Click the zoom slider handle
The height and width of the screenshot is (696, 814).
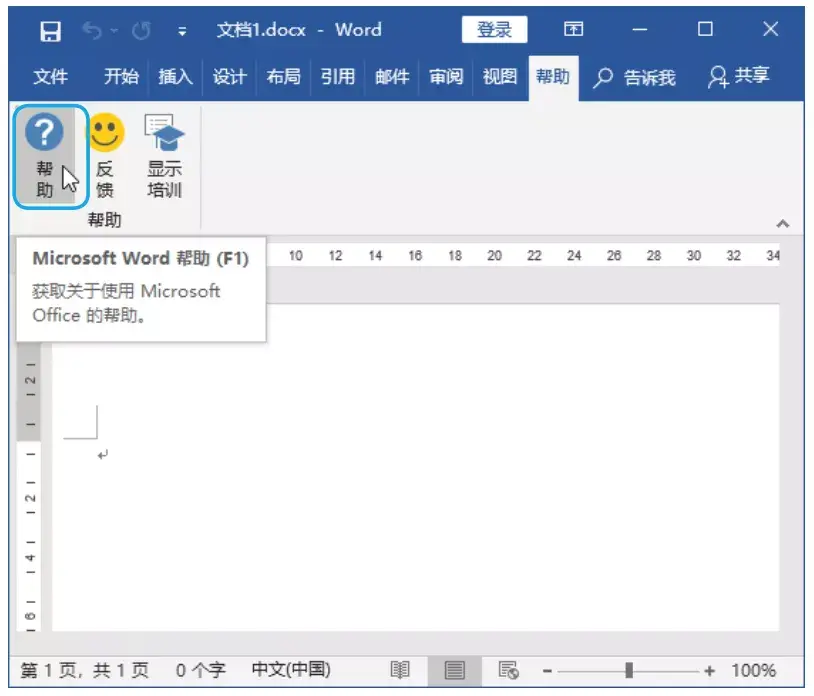coord(628,668)
